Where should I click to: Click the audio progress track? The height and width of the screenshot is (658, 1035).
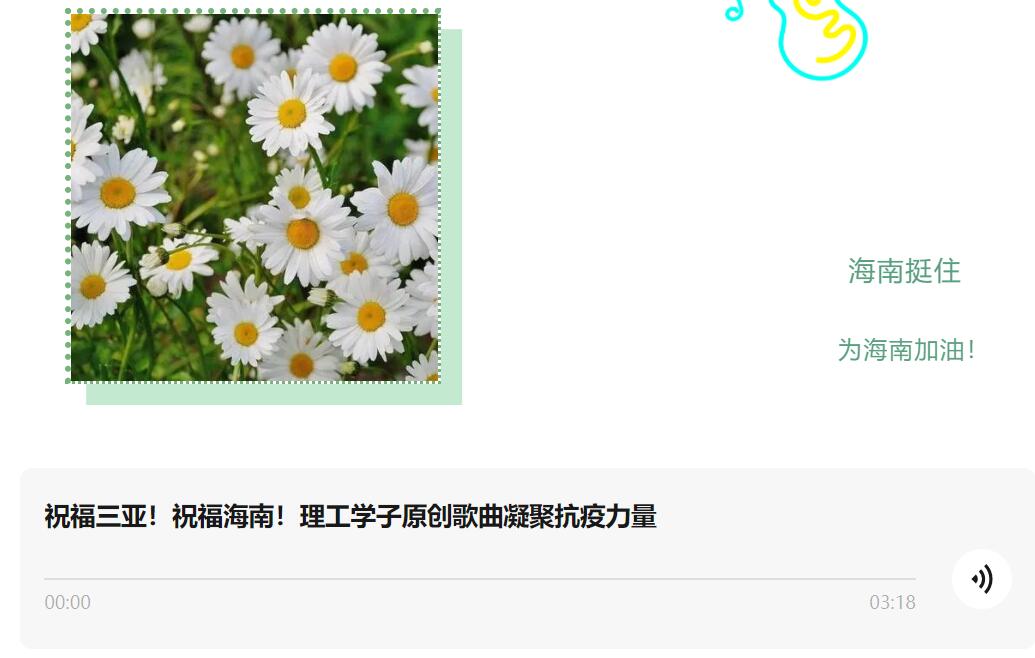pos(480,579)
